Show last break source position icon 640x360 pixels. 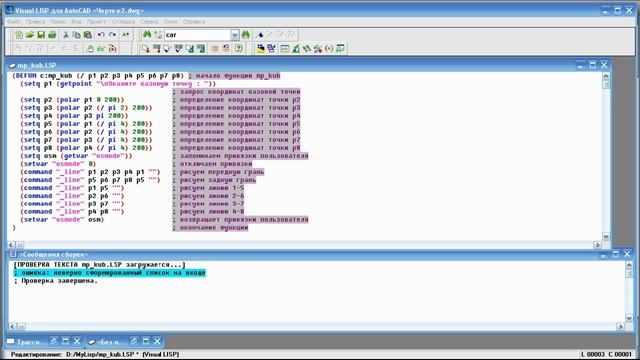tap(112, 49)
